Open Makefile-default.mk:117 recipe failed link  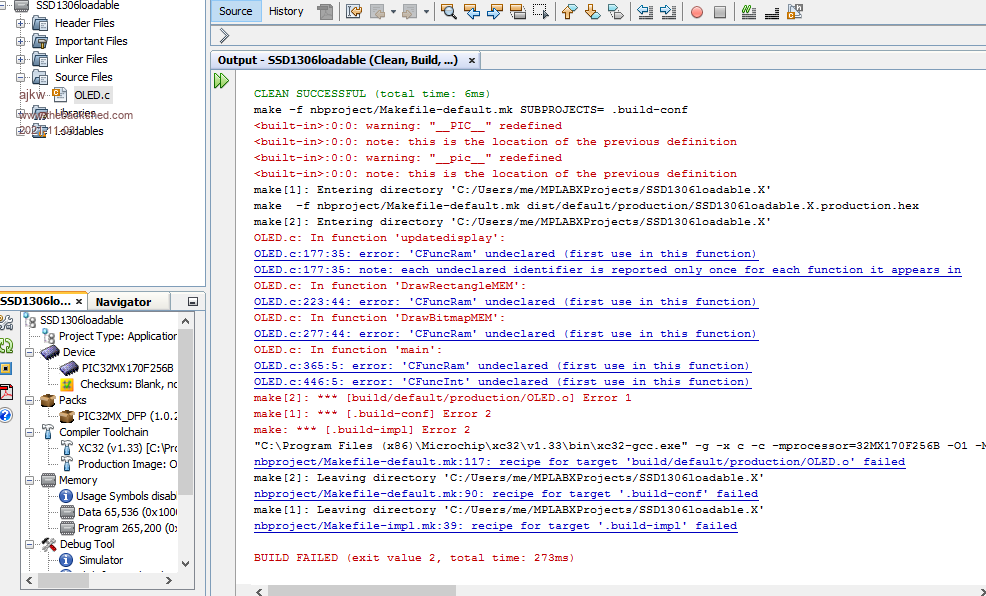[579, 462]
